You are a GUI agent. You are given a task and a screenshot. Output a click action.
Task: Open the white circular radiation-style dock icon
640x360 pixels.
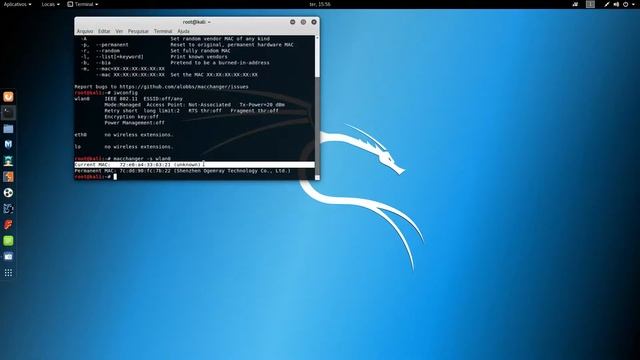8,193
